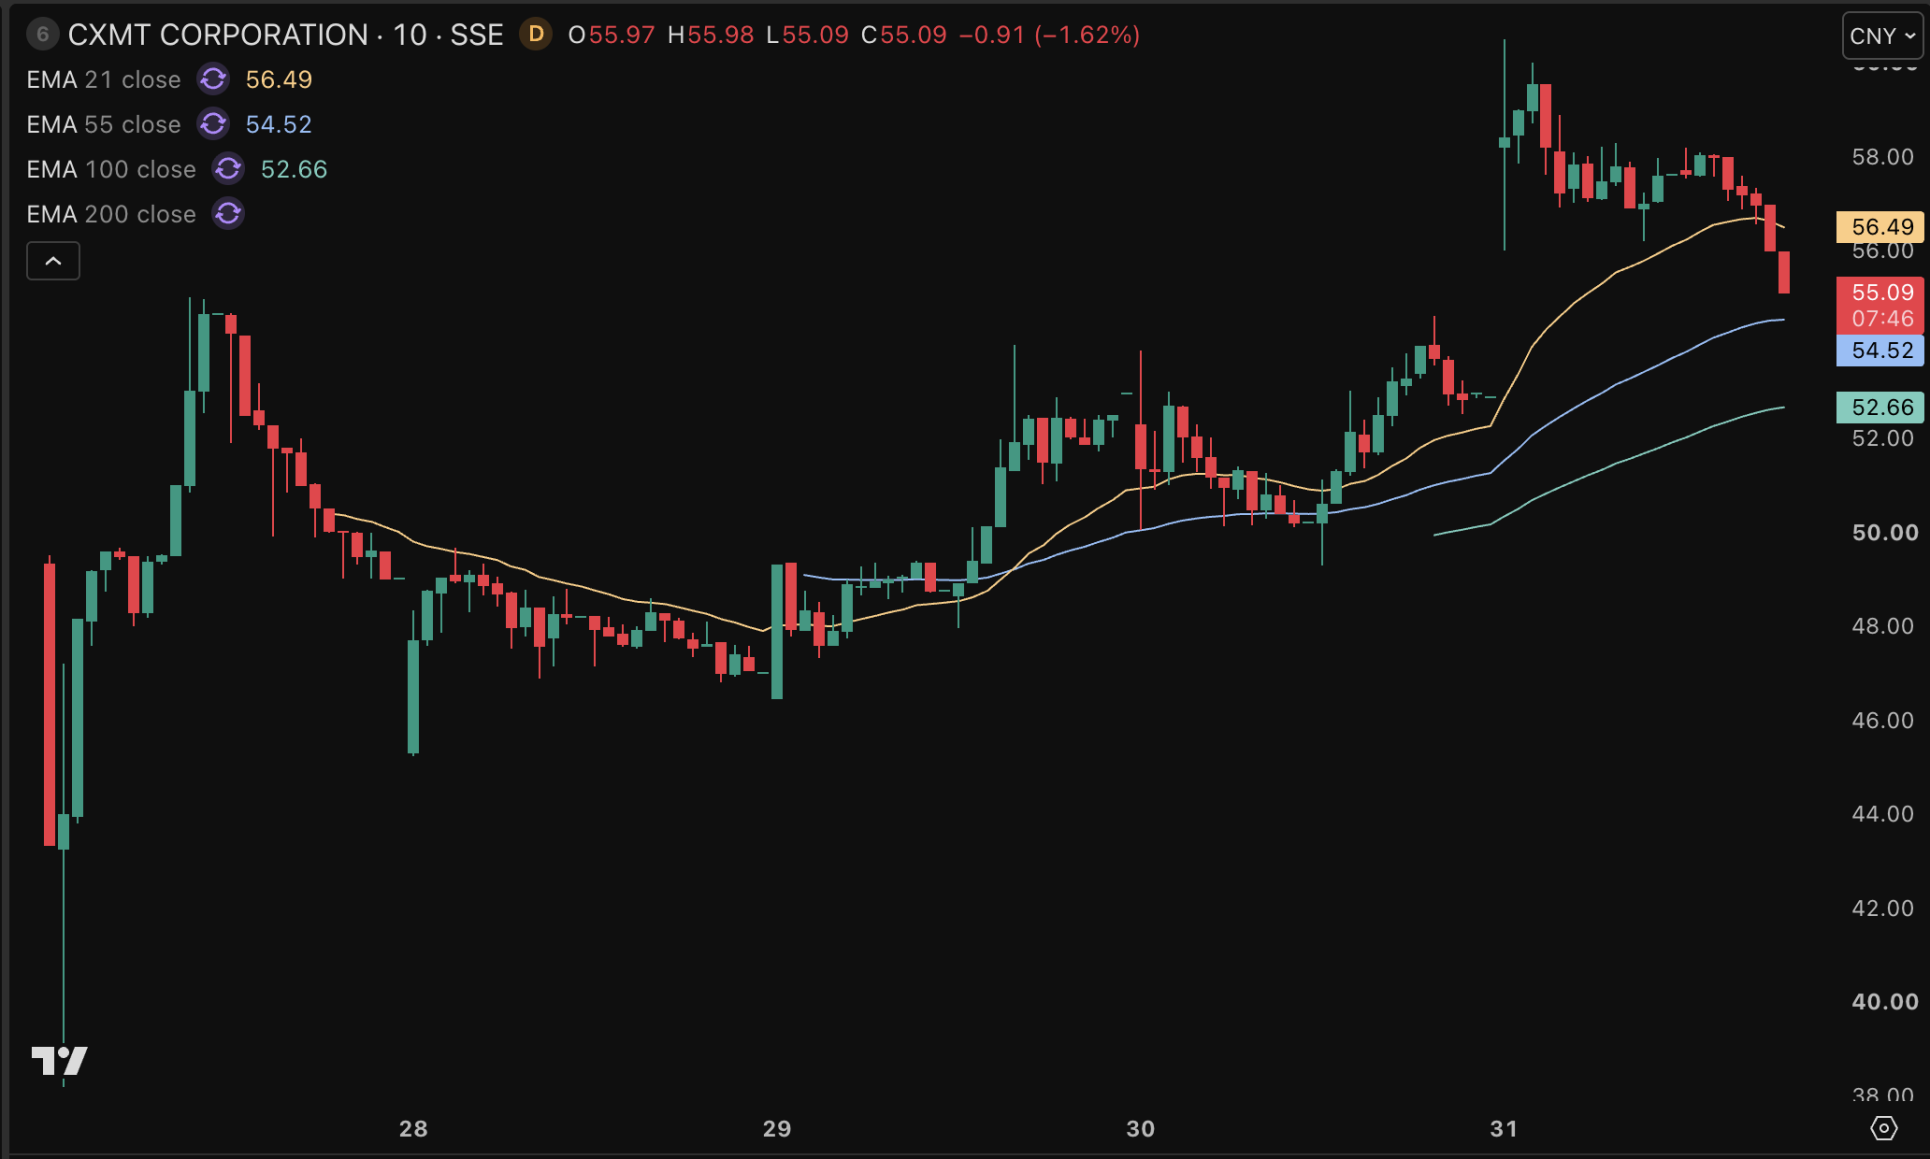This screenshot has width=1930, height=1159.
Task: Select the EMA 21 close indicator label
Action: tap(104, 79)
